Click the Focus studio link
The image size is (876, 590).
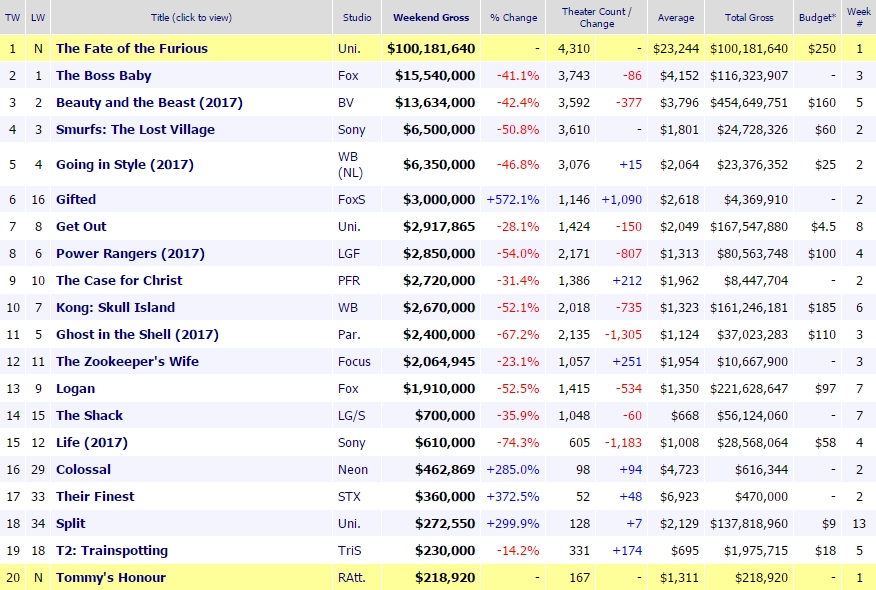coord(354,361)
